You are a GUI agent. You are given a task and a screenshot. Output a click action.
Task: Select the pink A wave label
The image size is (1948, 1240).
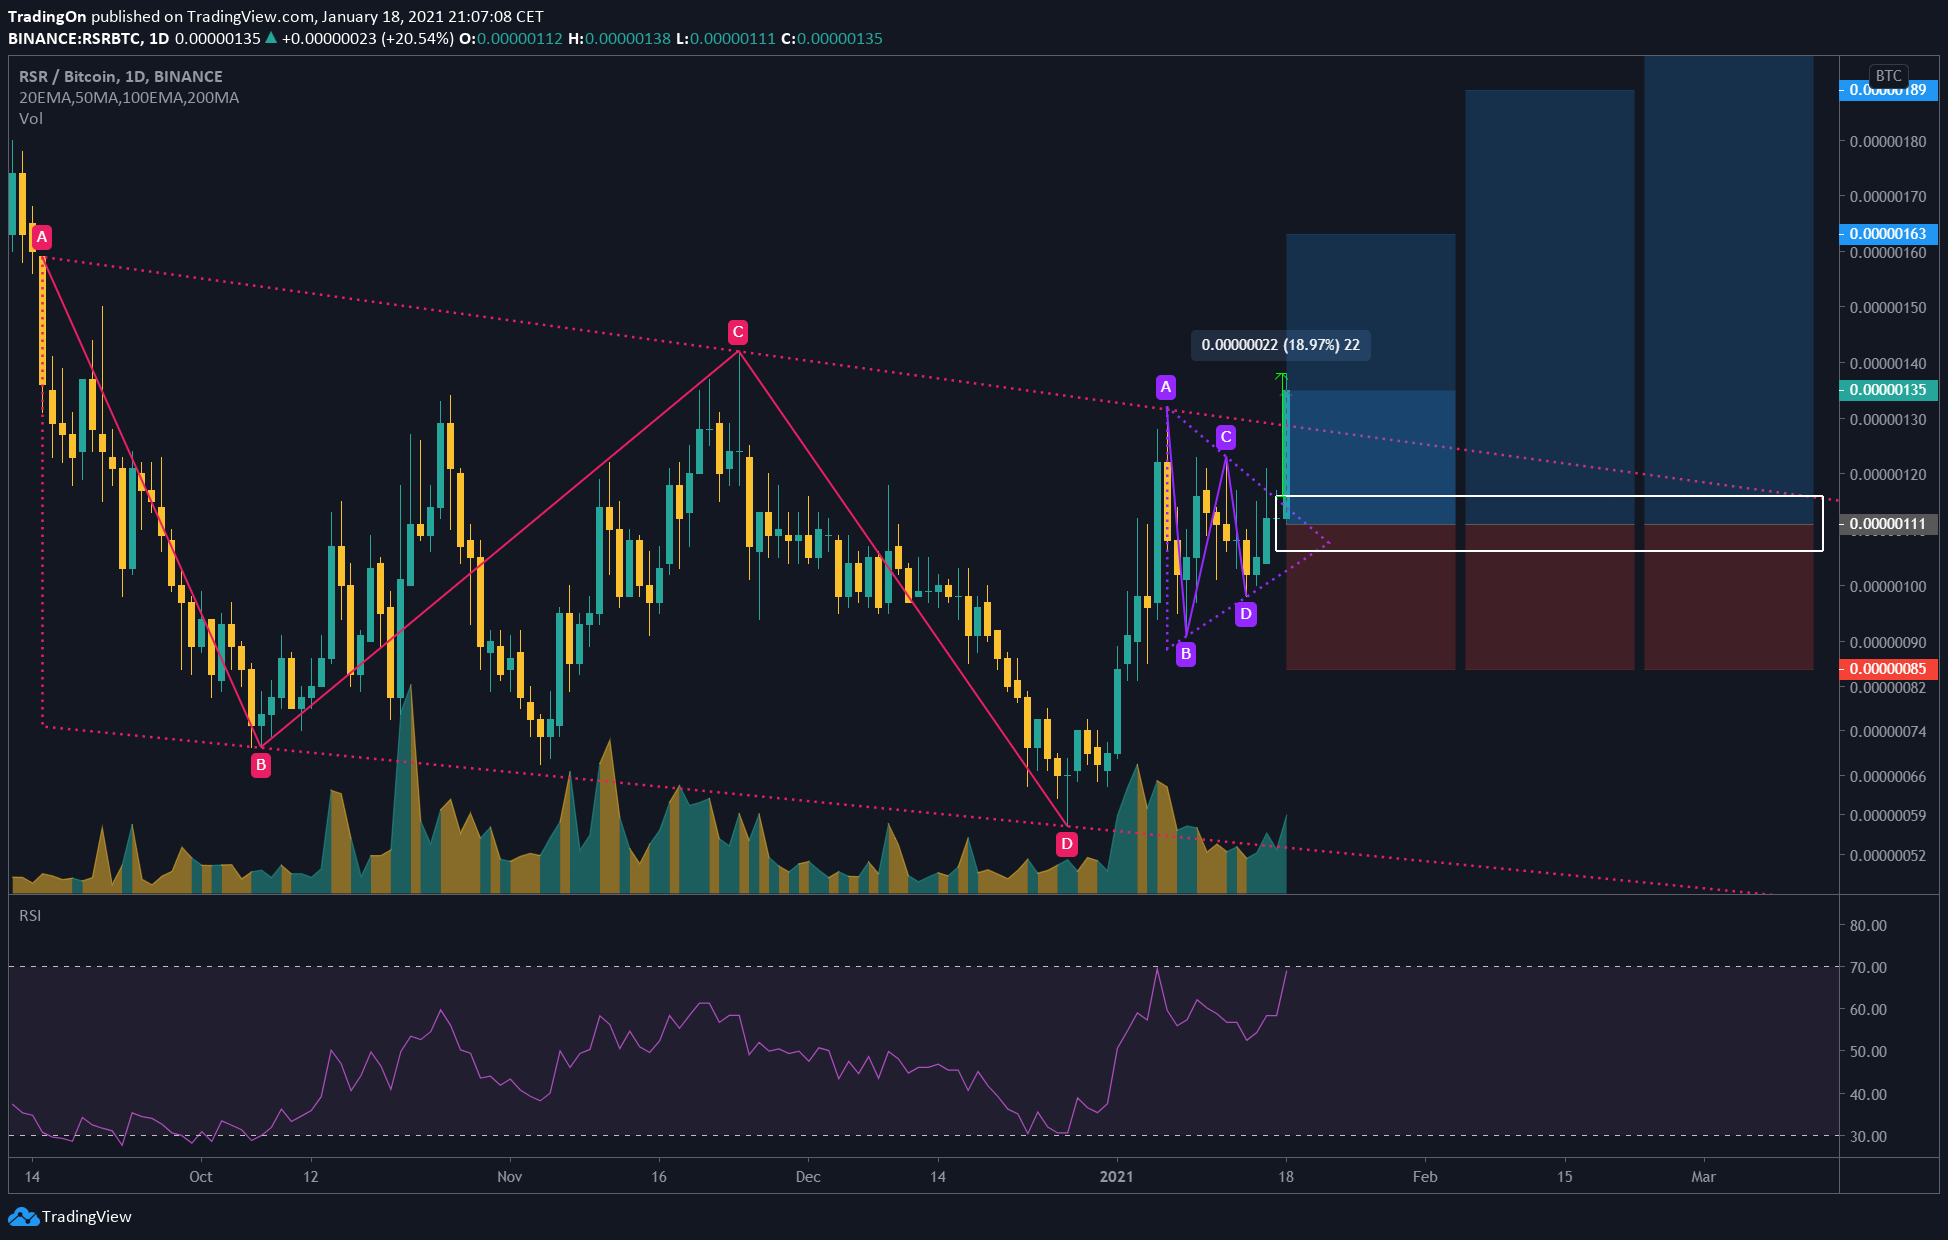[42, 237]
